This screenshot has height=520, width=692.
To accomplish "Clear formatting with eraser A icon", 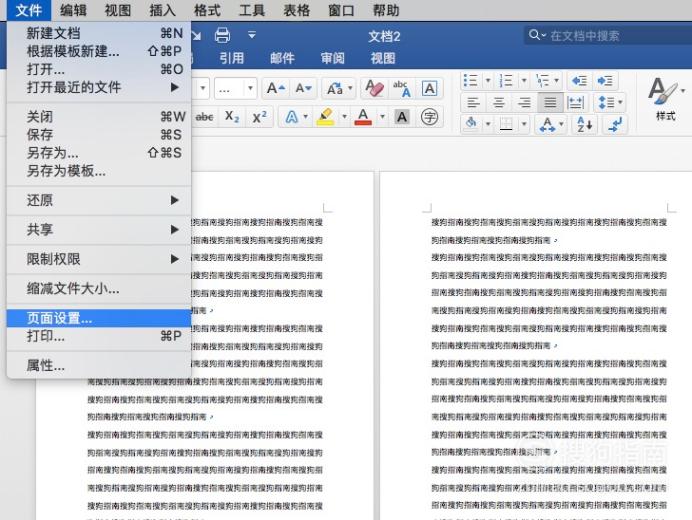I will pyautogui.click(x=374, y=88).
